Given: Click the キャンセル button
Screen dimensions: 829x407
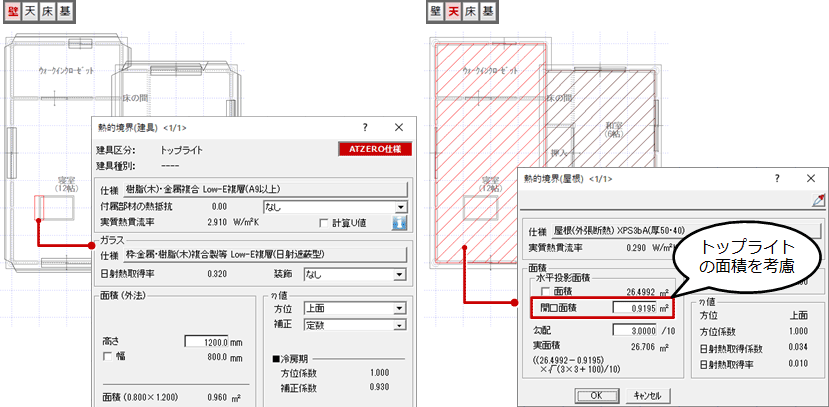Looking at the screenshot, I should click(649, 395).
